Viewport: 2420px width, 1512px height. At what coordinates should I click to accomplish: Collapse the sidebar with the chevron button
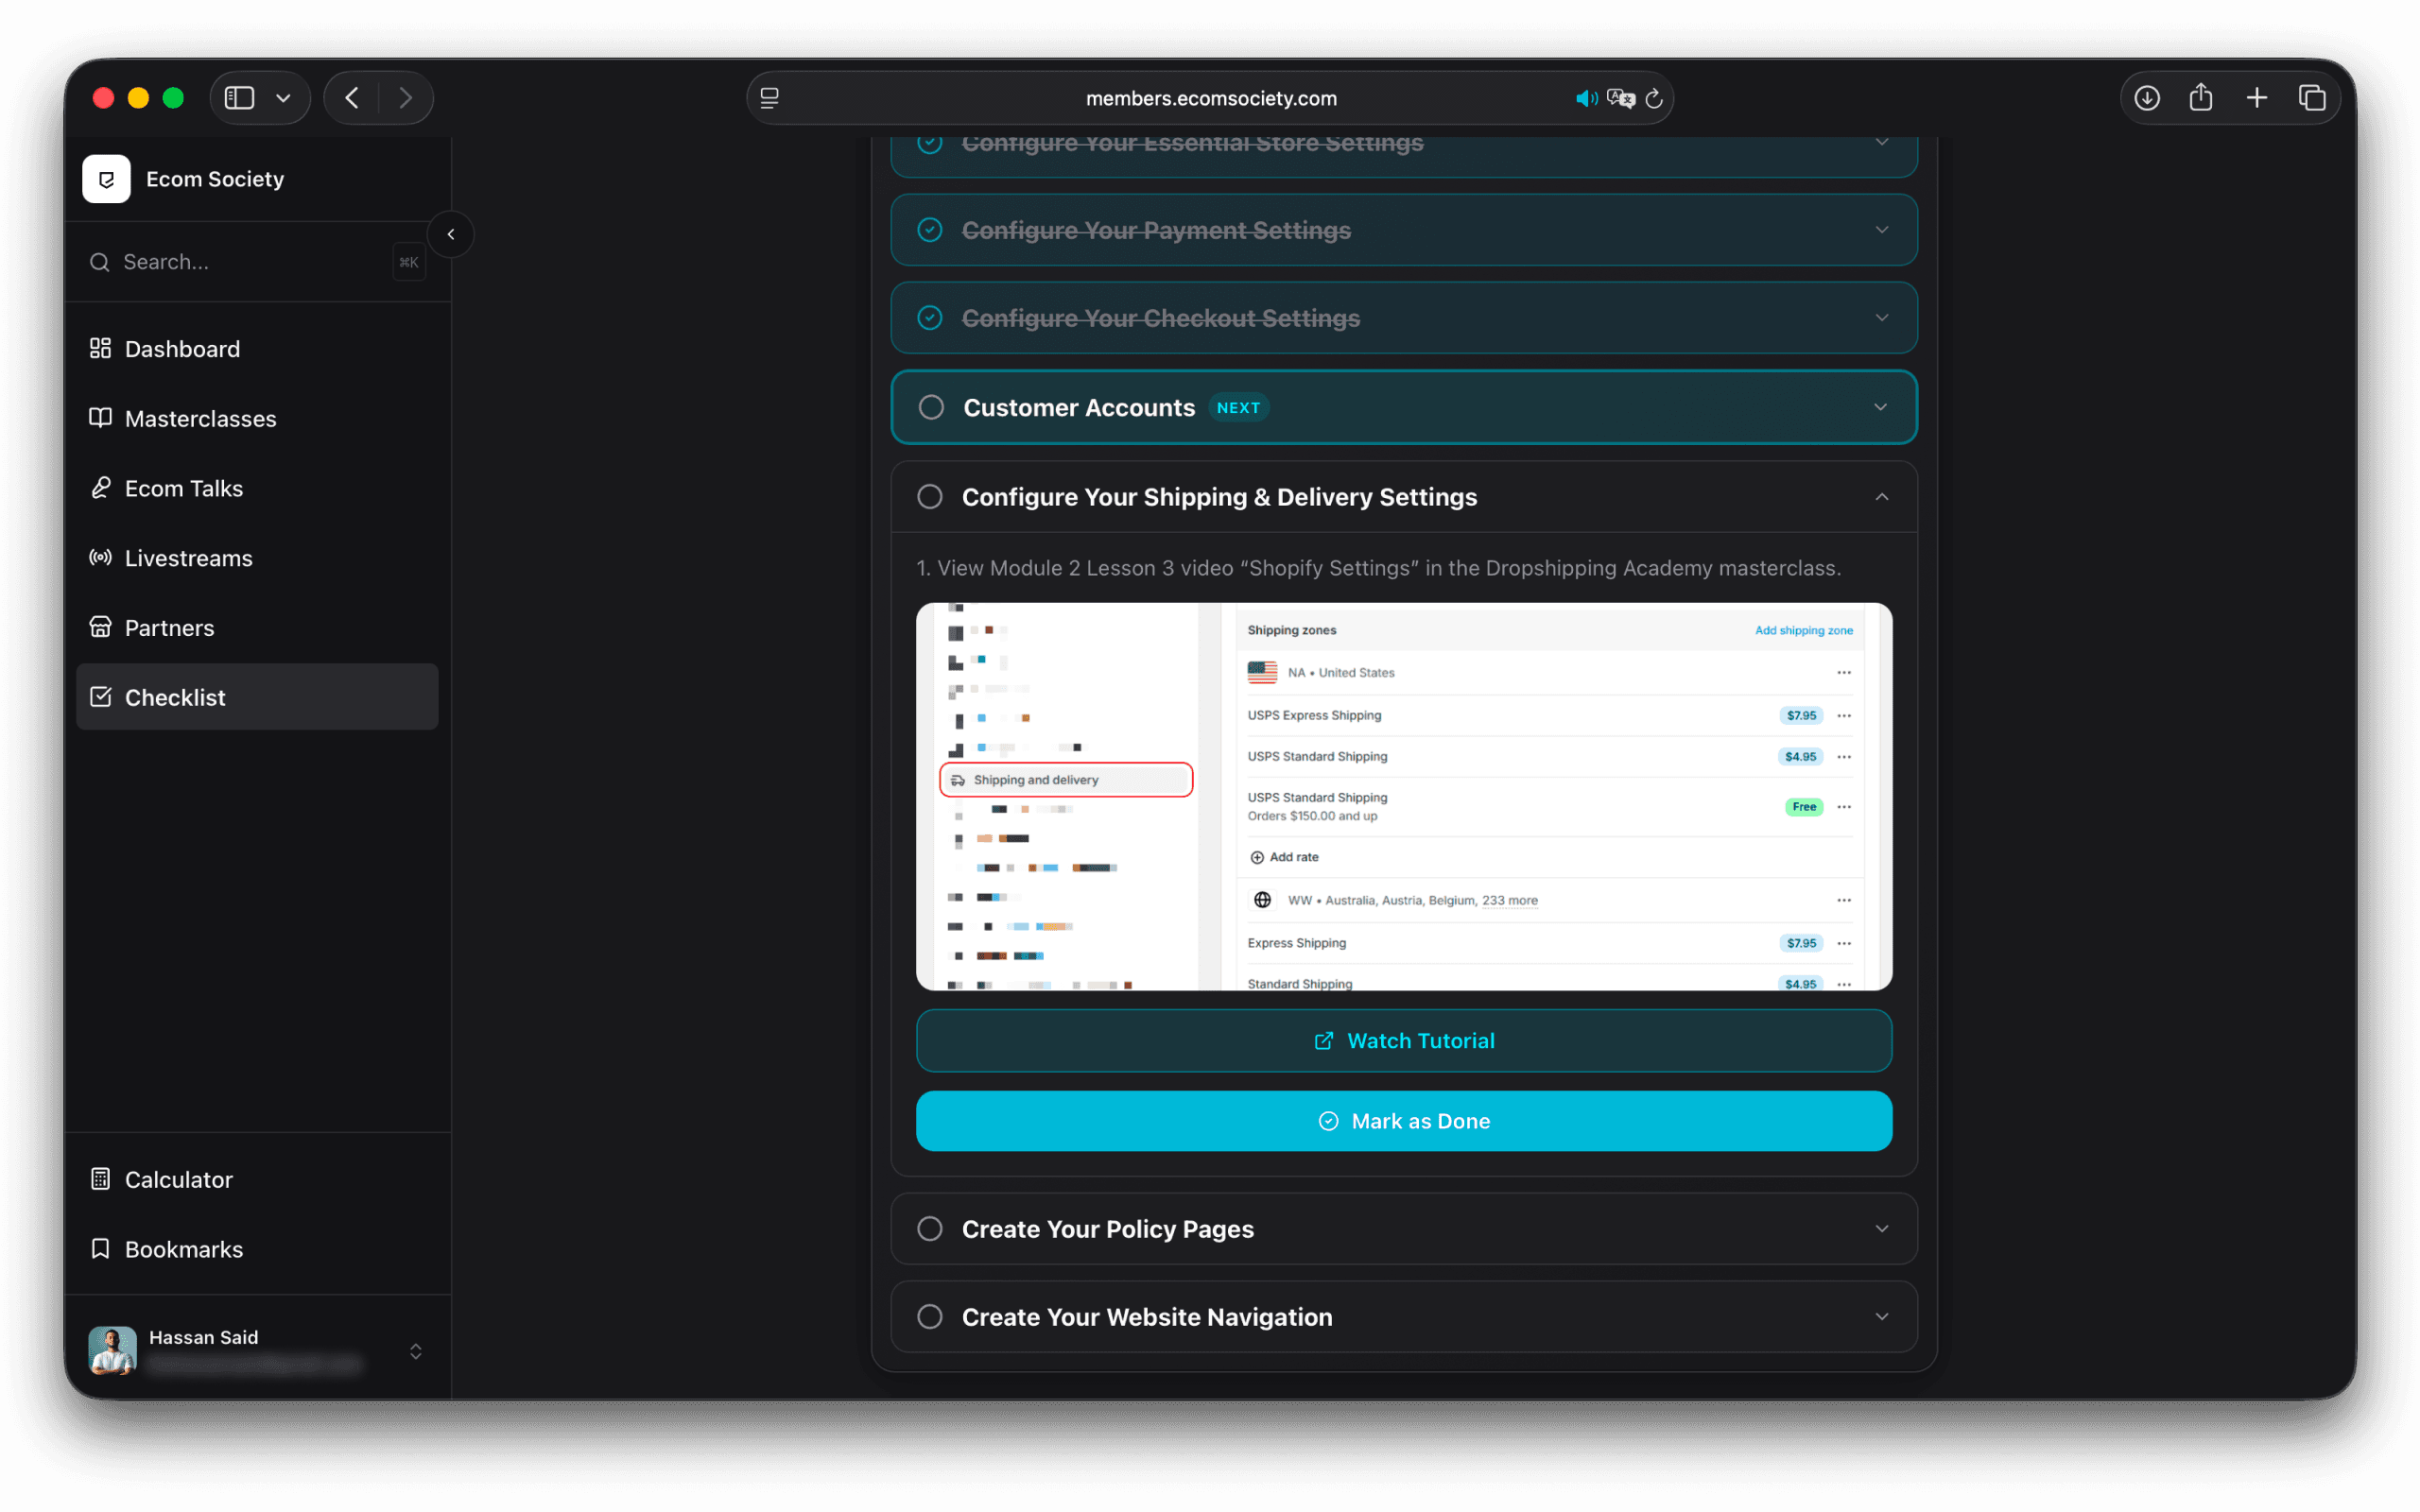pyautogui.click(x=451, y=234)
